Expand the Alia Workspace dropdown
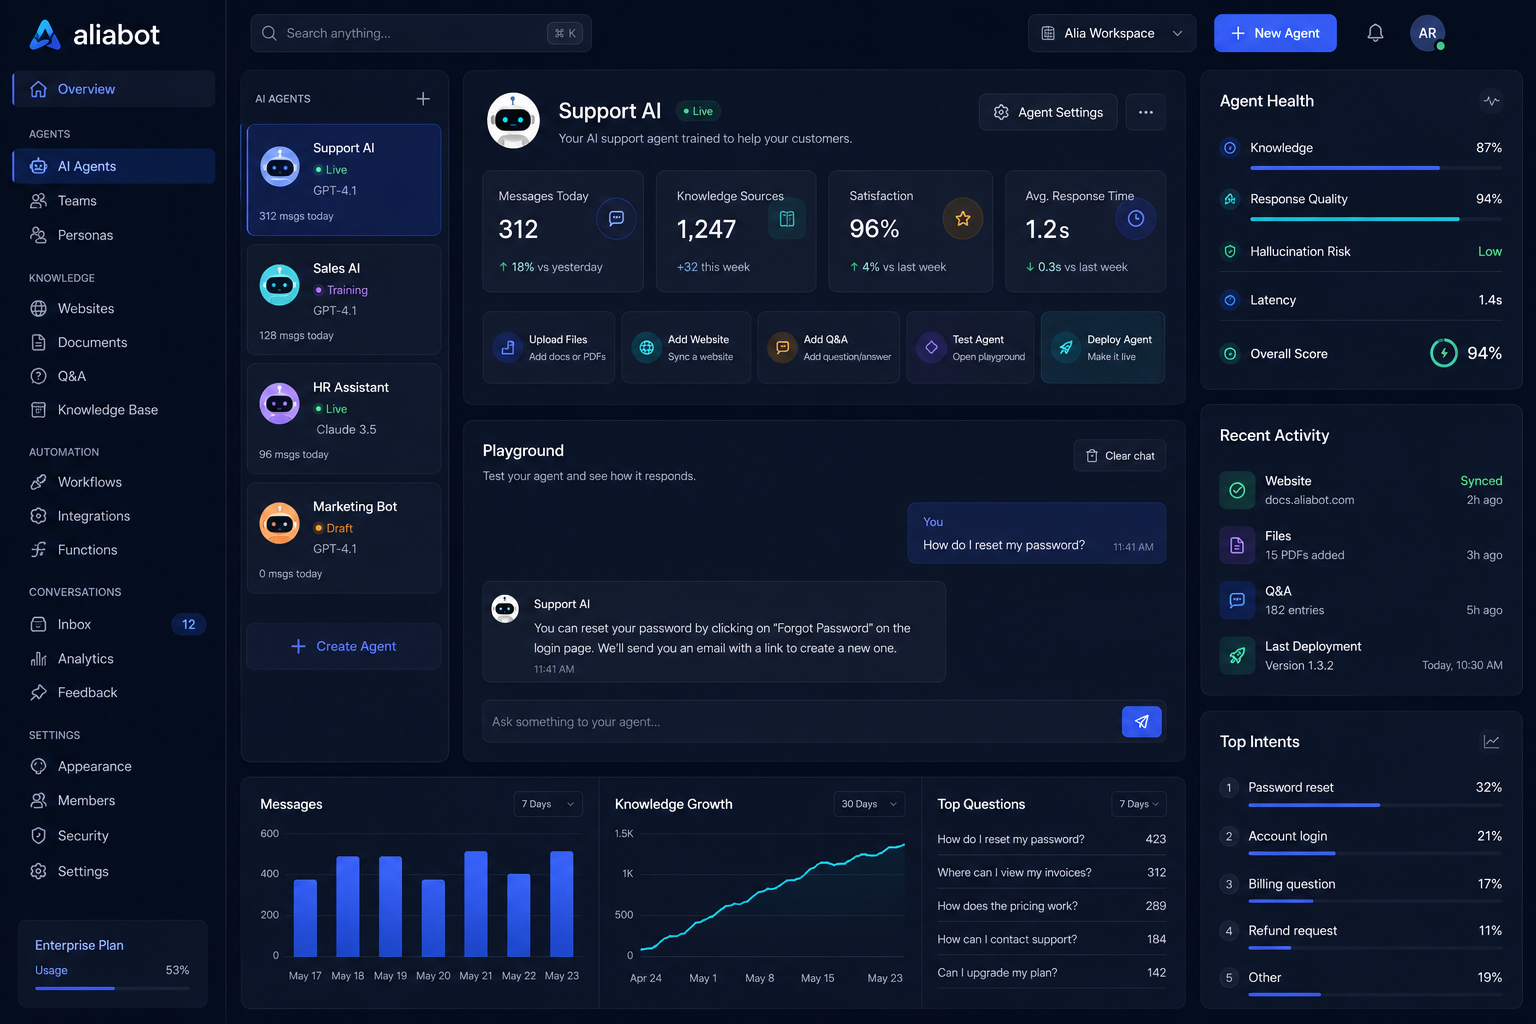The image size is (1536, 1024). point(1112,33)
